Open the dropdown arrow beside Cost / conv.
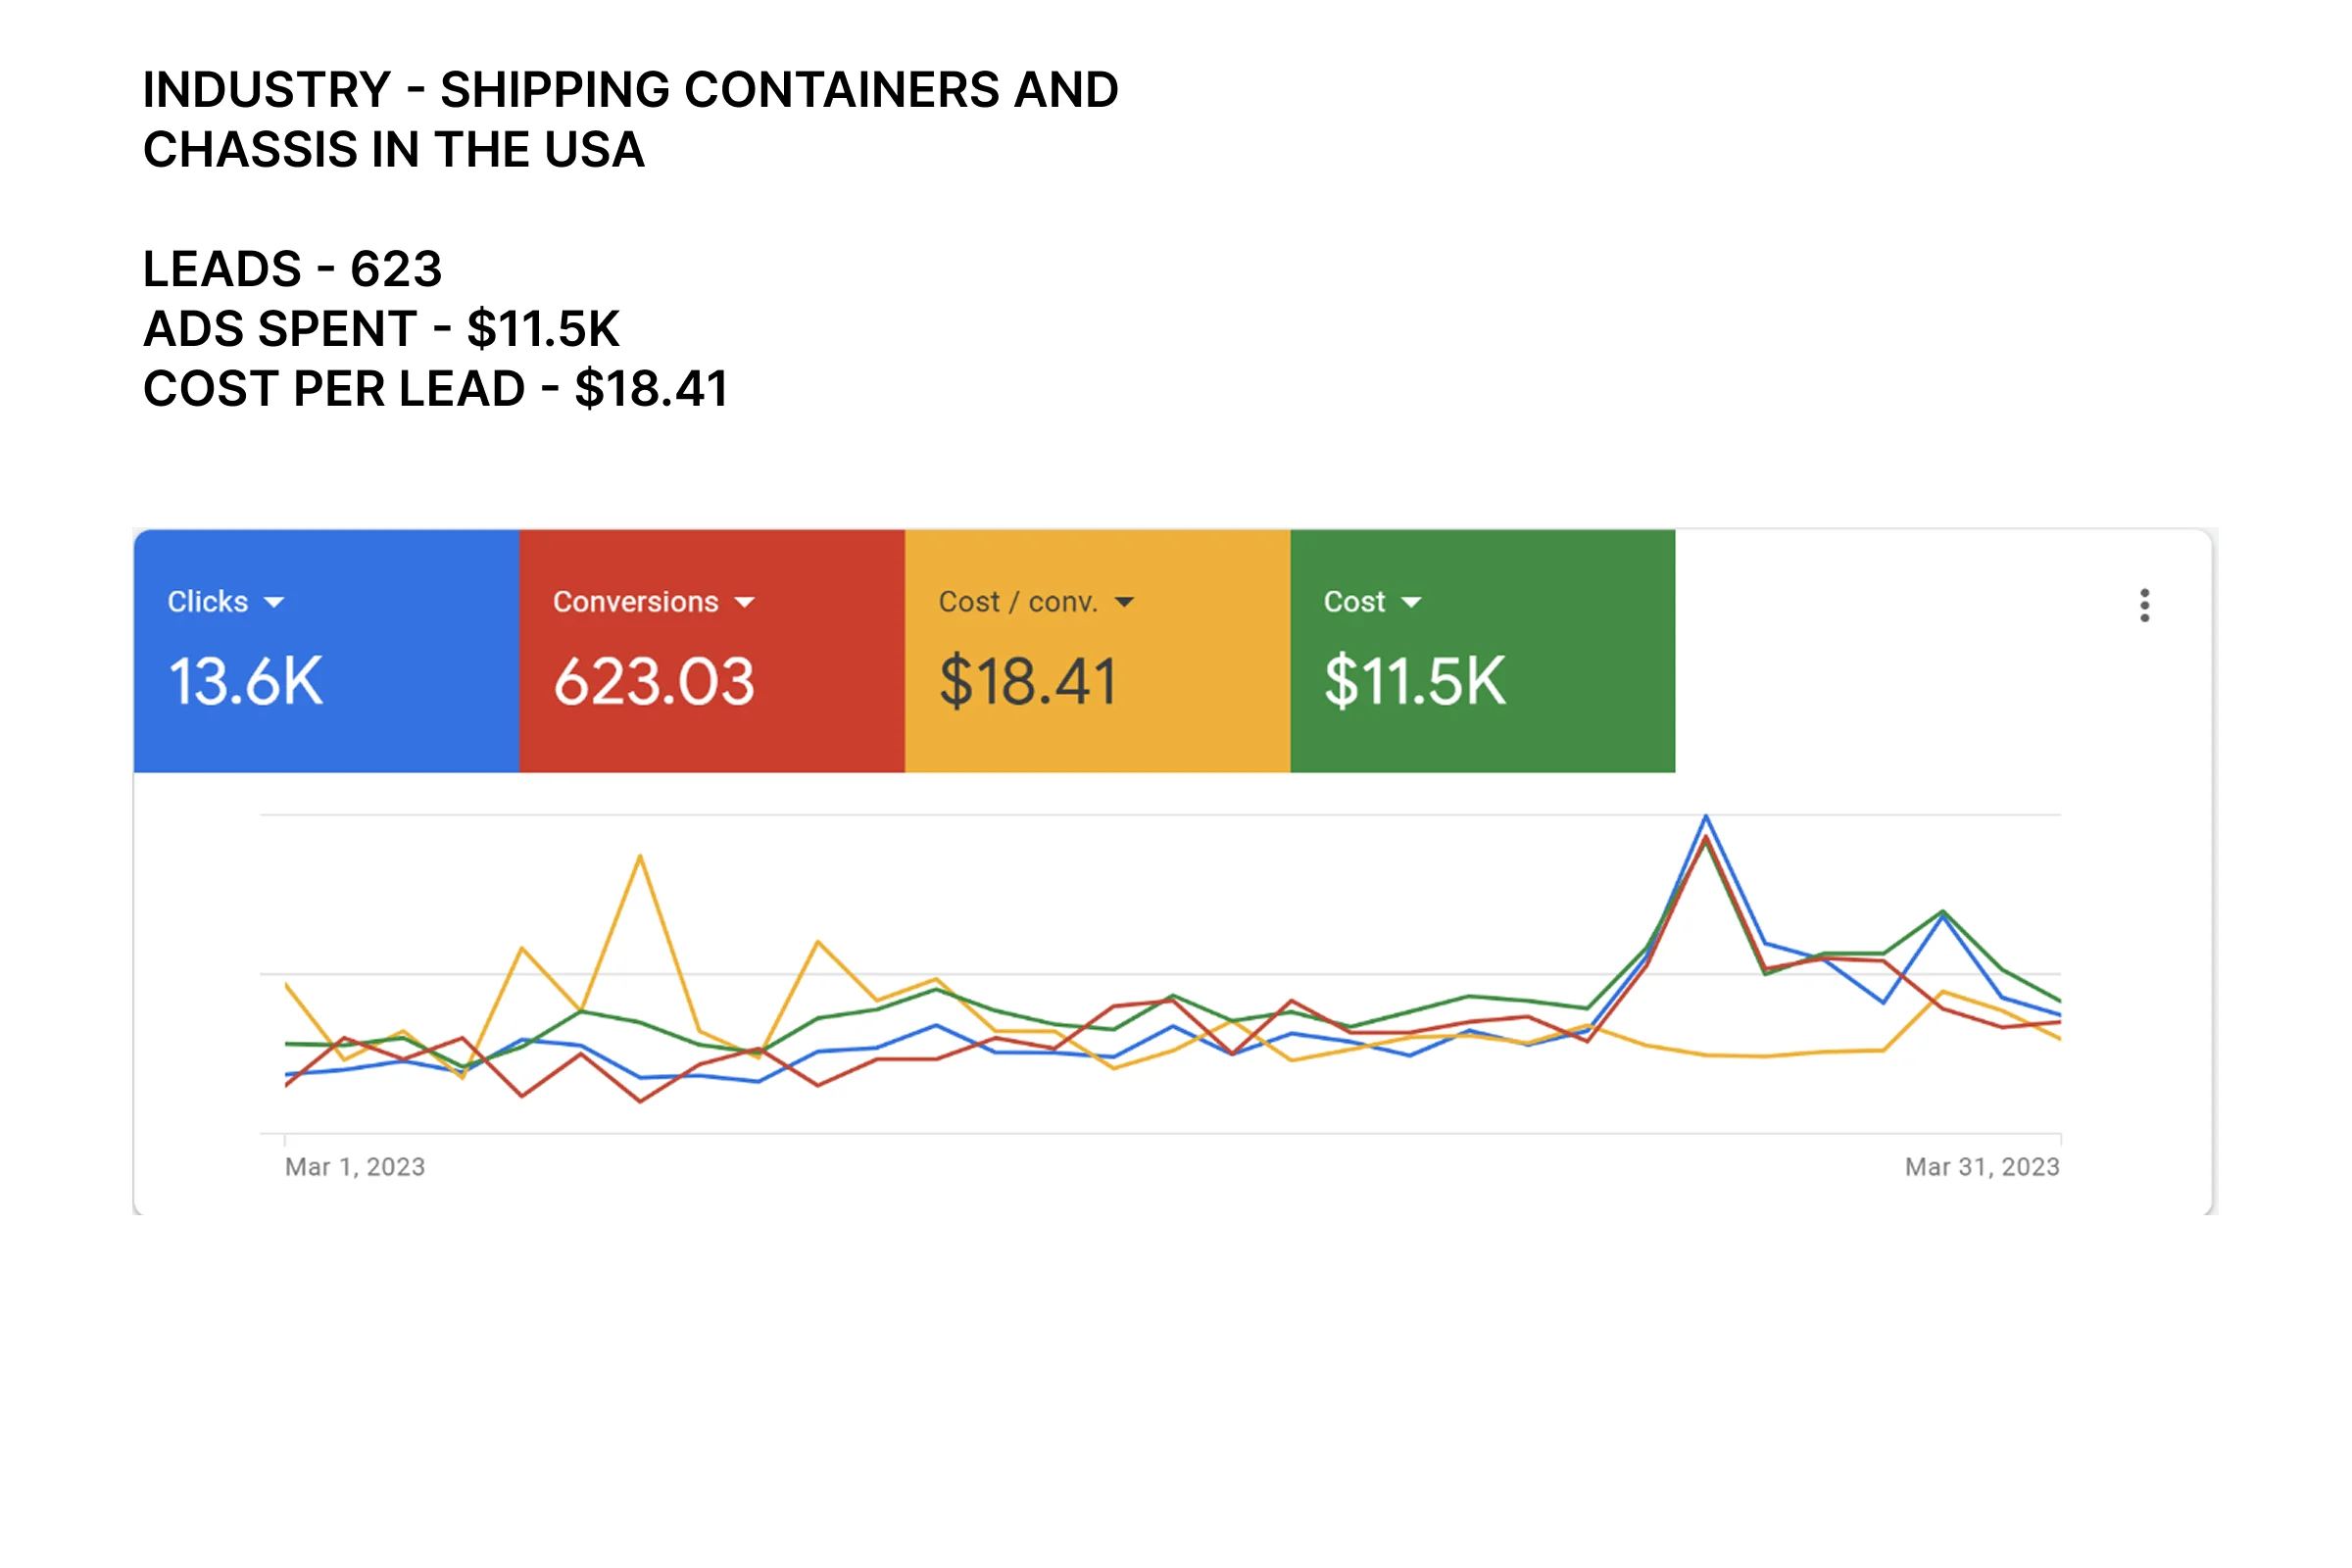 point(1124,602)
